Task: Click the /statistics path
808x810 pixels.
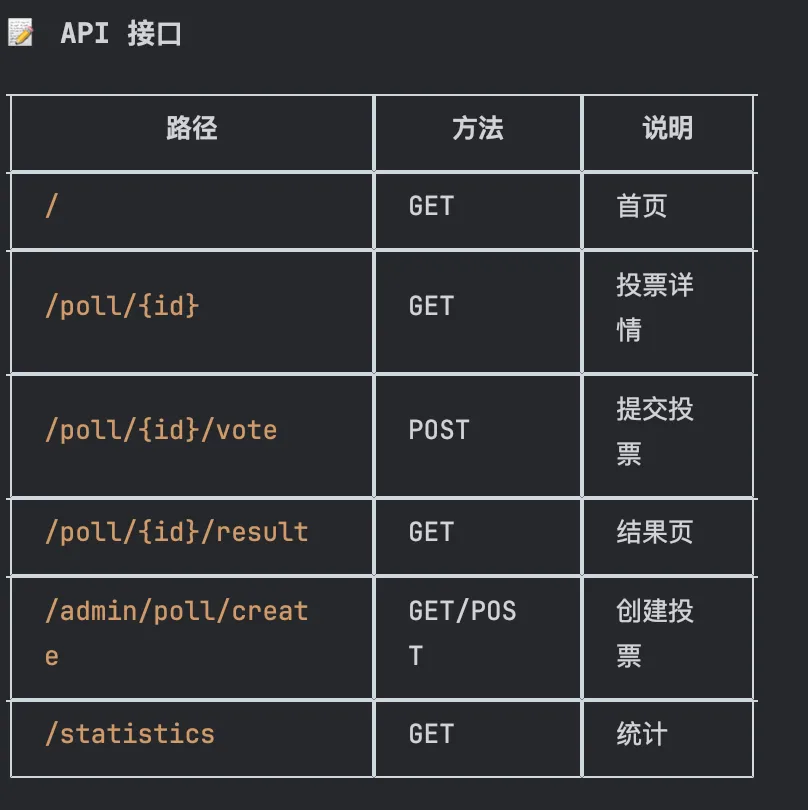Action: pyautogui.click(x=130, y=734)
